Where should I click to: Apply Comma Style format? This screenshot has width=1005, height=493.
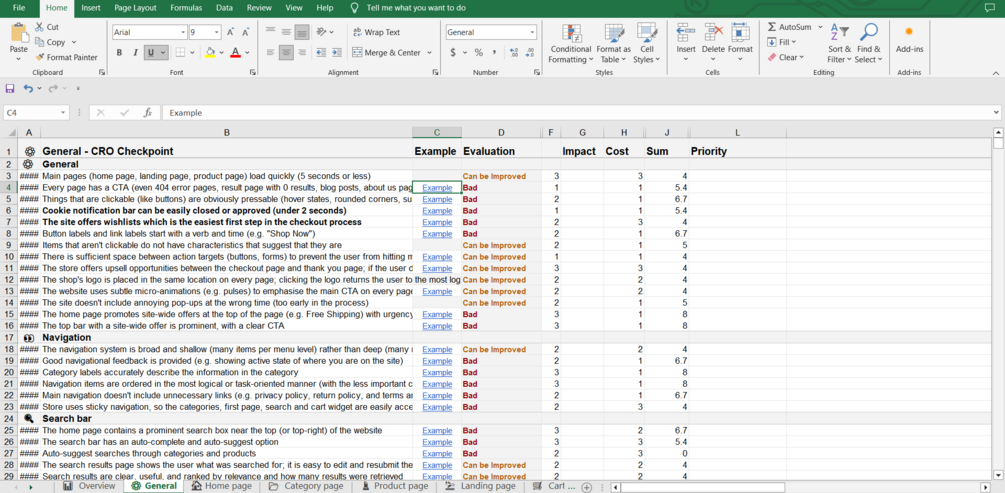pyautogui.click(x=494, y=53)
